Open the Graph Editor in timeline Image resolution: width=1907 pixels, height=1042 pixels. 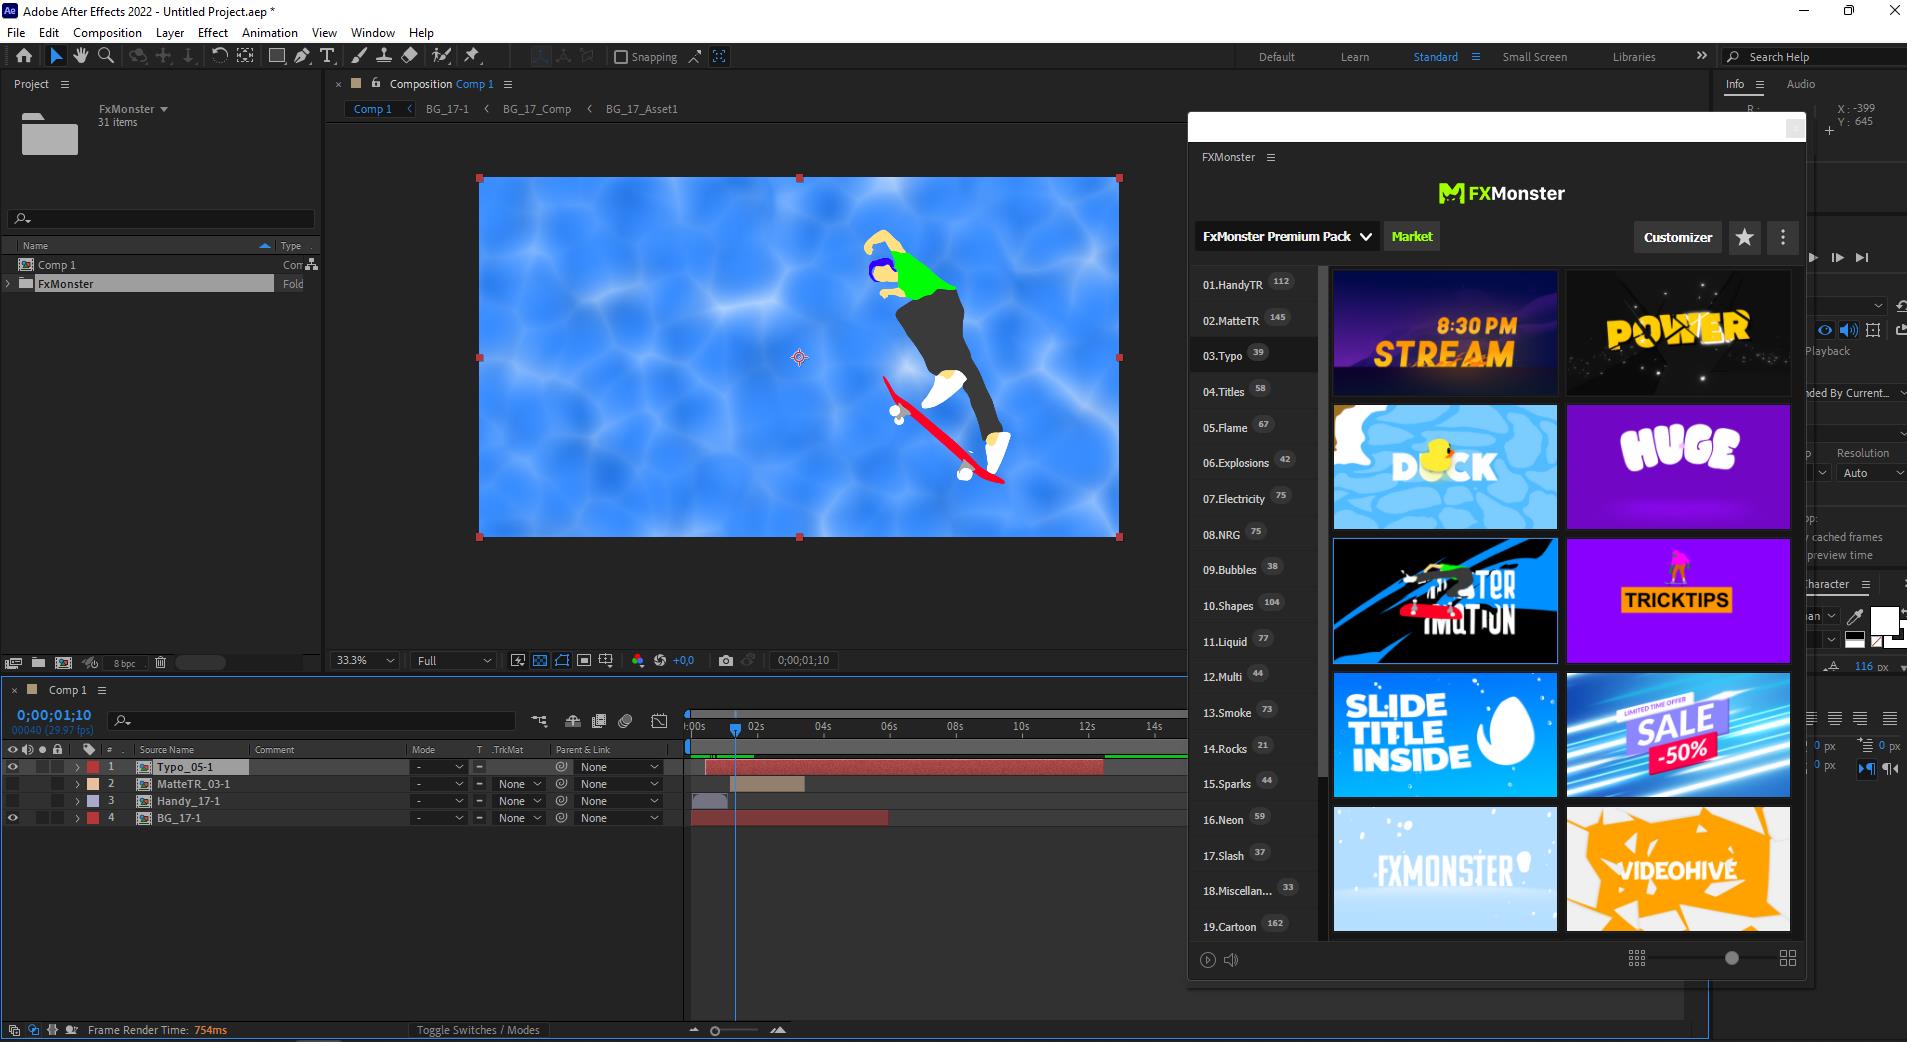[x=659, y=720]
